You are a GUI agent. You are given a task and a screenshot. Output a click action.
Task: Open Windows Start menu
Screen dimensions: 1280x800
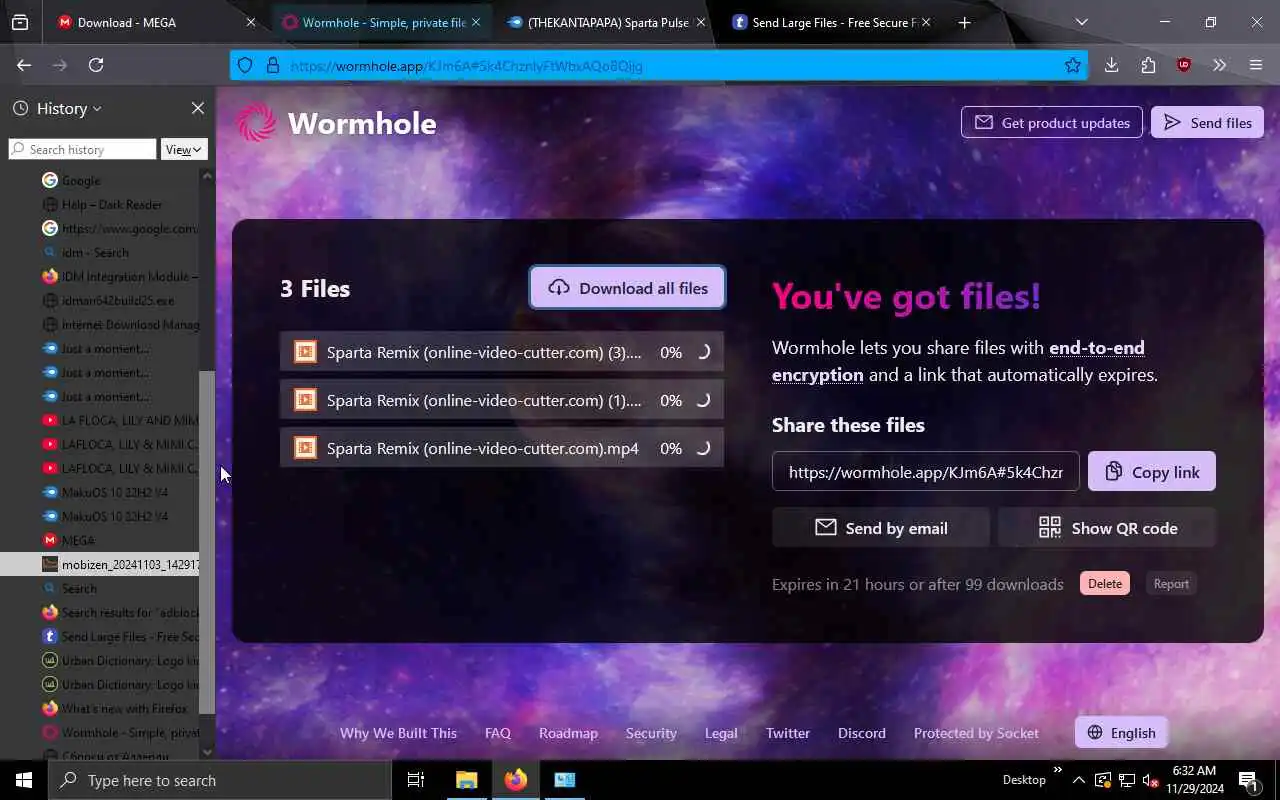[24, 780]
